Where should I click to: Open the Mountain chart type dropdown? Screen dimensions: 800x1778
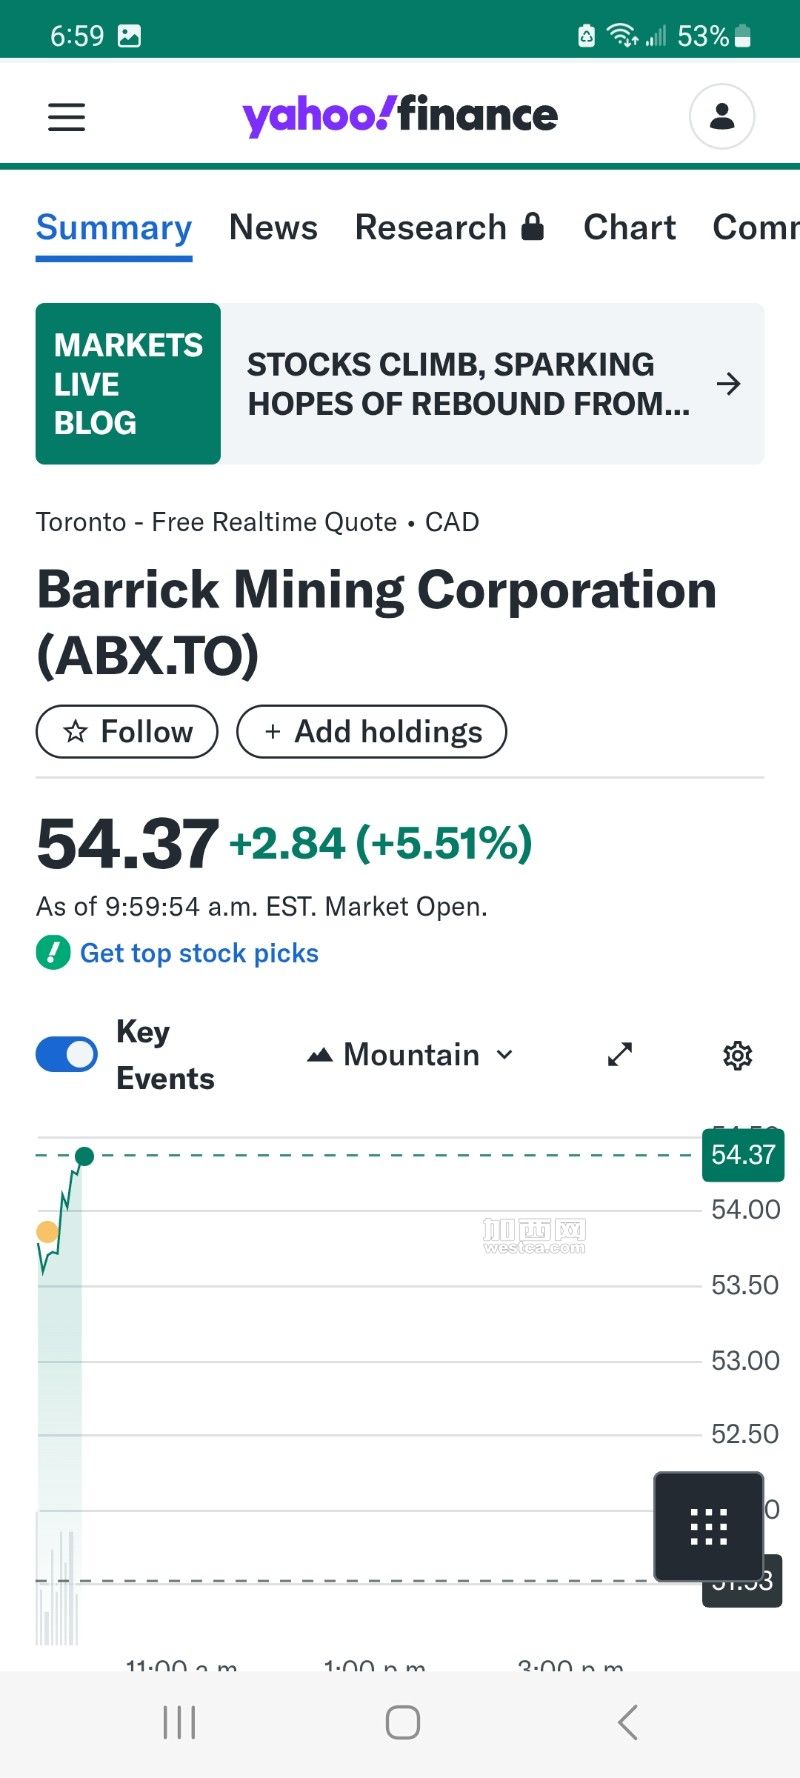point(411,1055)
